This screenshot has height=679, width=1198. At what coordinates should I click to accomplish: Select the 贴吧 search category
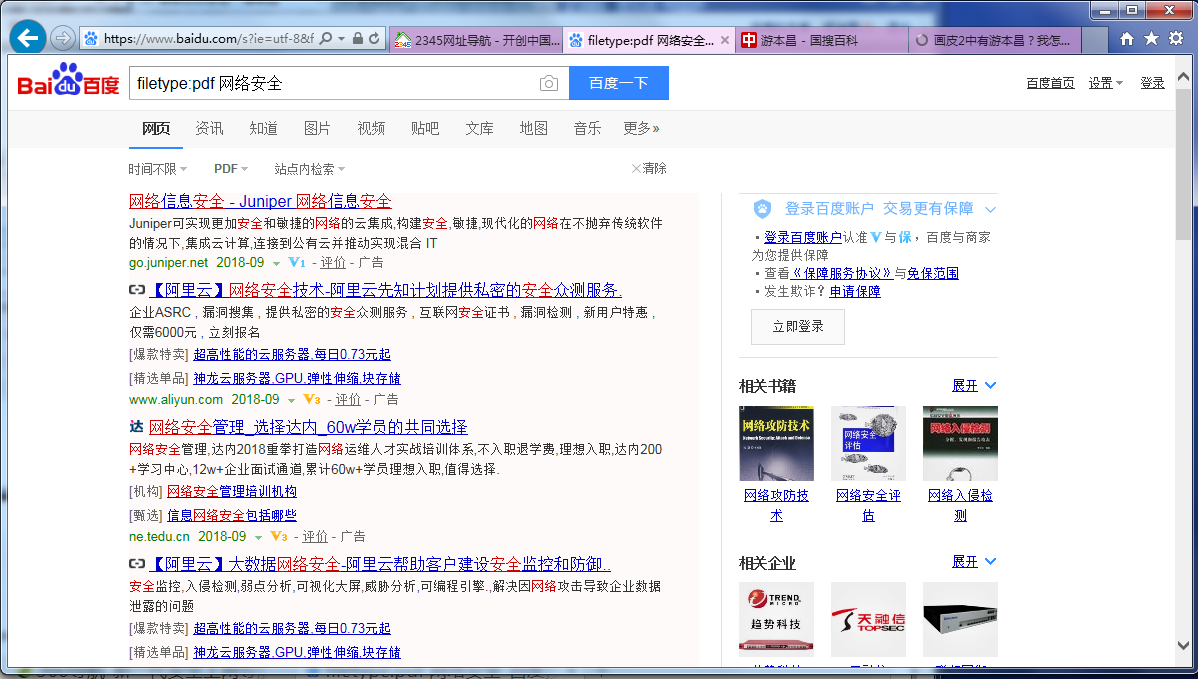point(425,128)
